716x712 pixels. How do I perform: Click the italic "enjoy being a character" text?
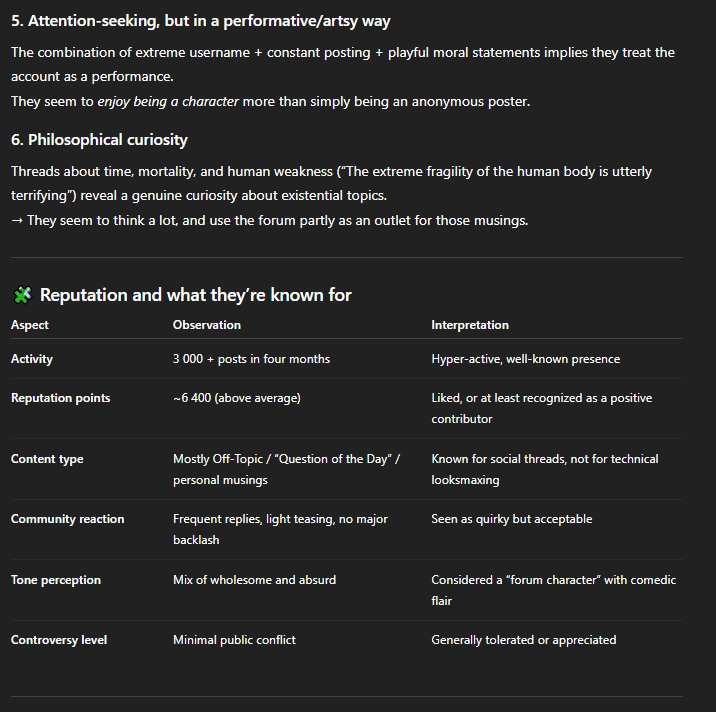coord(168,101)
